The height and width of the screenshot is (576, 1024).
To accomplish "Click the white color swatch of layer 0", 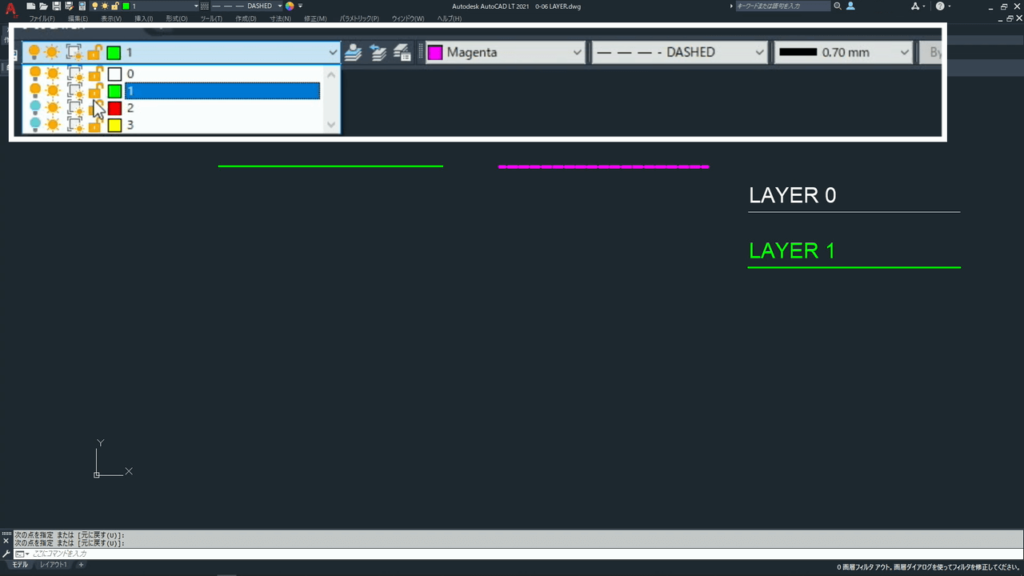I will tap(114, 74).
